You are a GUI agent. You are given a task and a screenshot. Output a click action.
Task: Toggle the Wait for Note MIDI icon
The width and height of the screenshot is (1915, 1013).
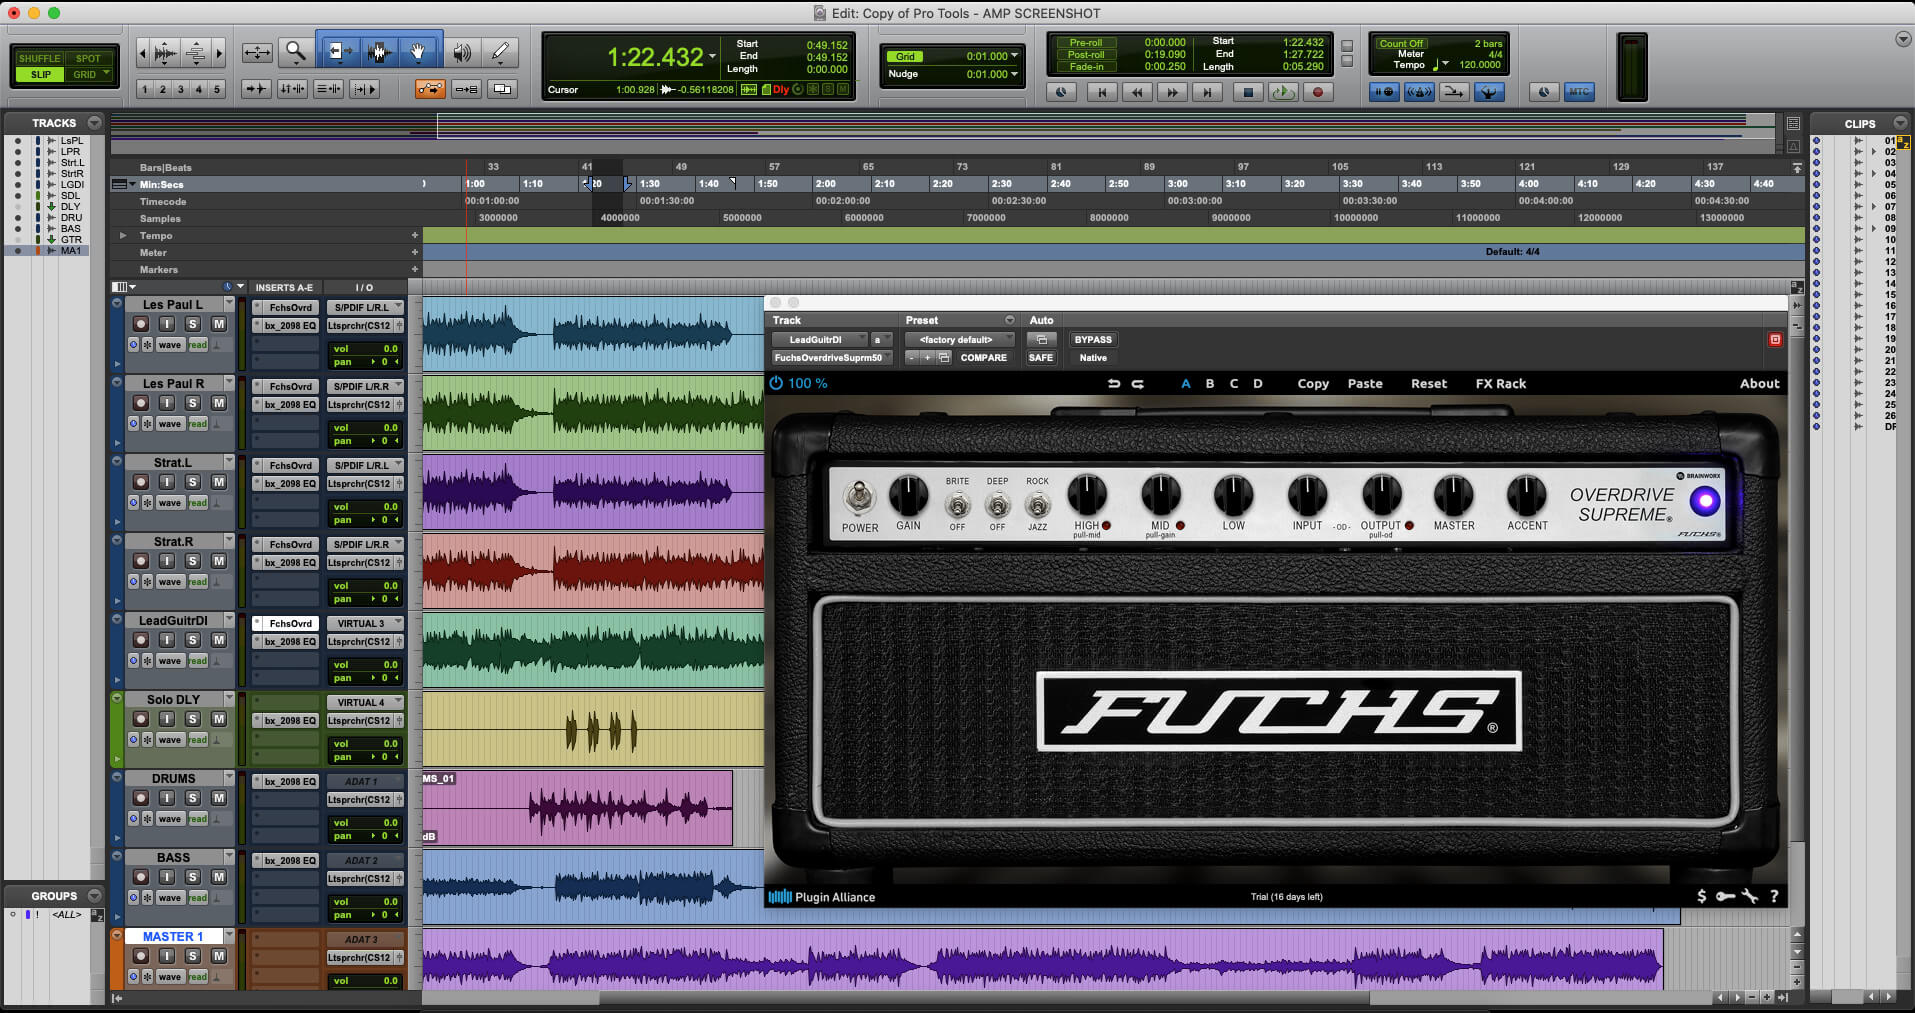(x=1385, y=92)
